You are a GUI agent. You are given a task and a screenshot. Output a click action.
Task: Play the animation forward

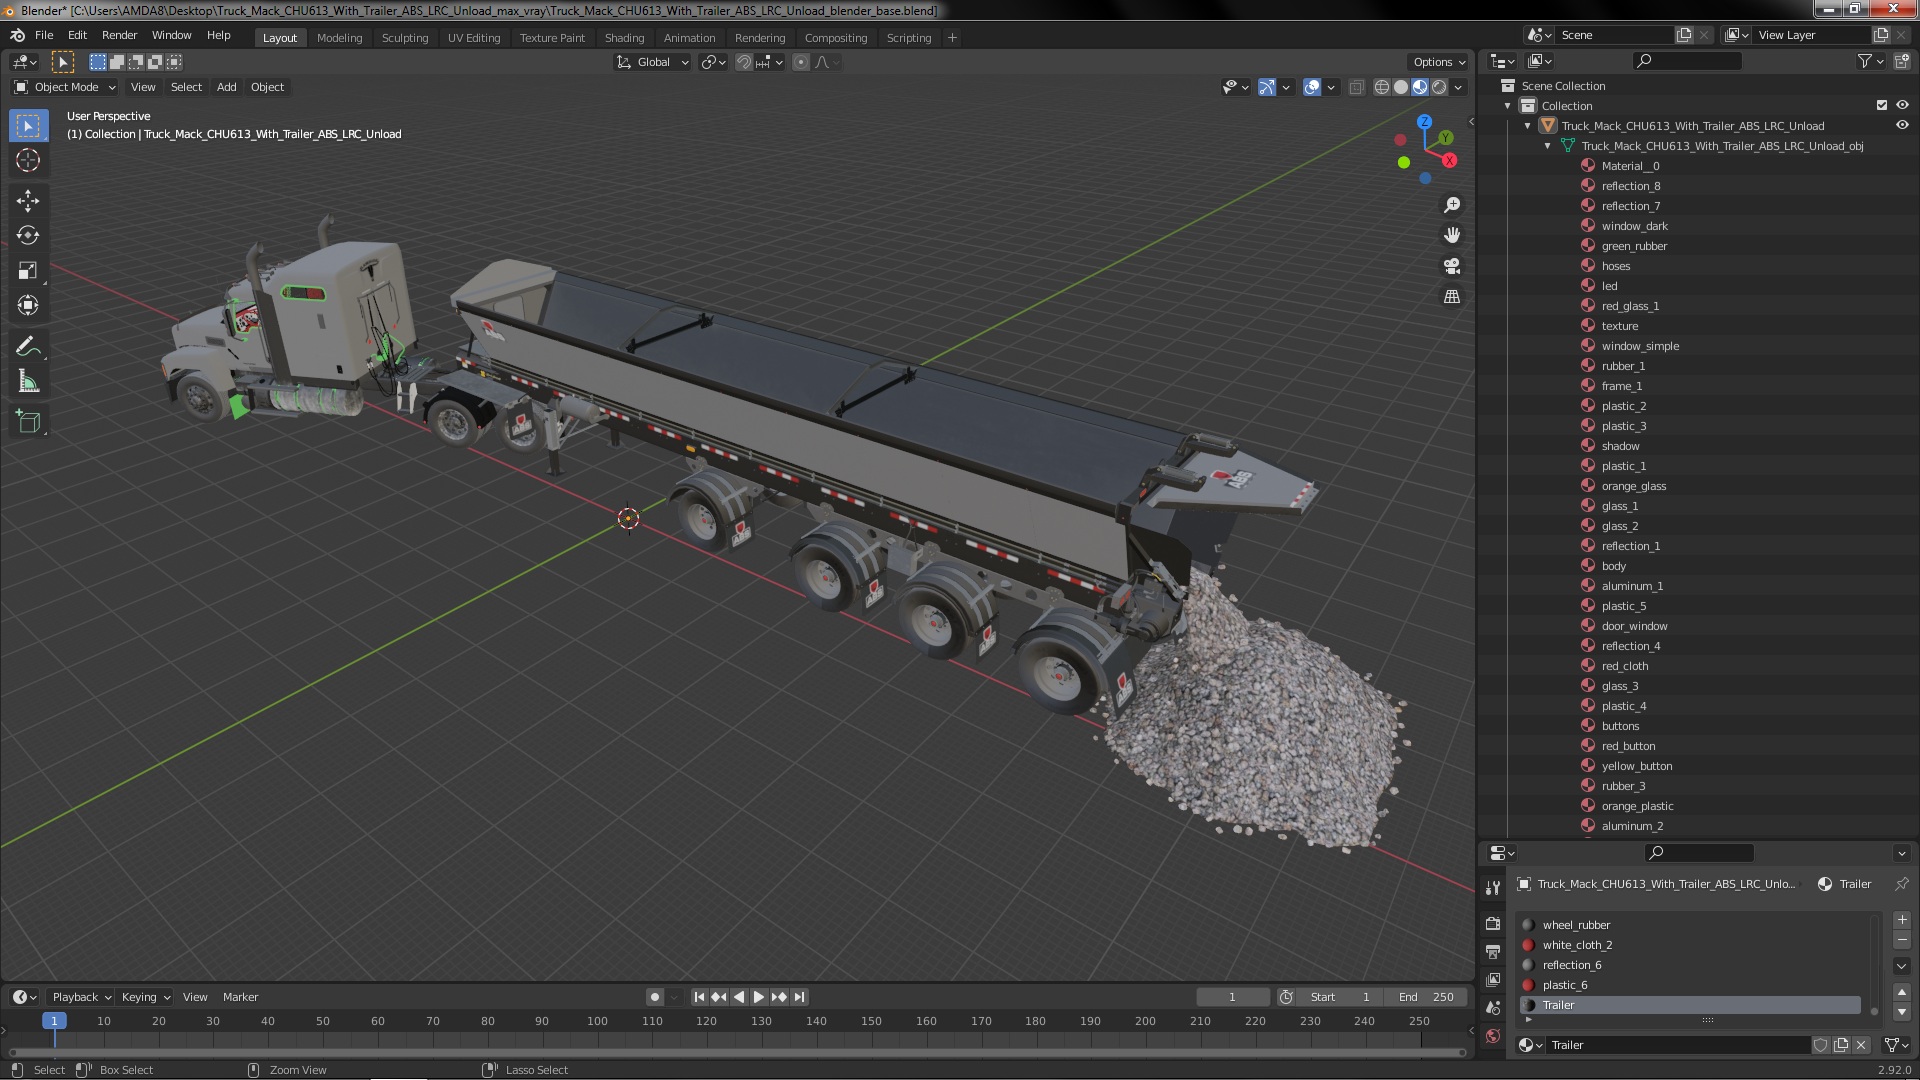759,997
